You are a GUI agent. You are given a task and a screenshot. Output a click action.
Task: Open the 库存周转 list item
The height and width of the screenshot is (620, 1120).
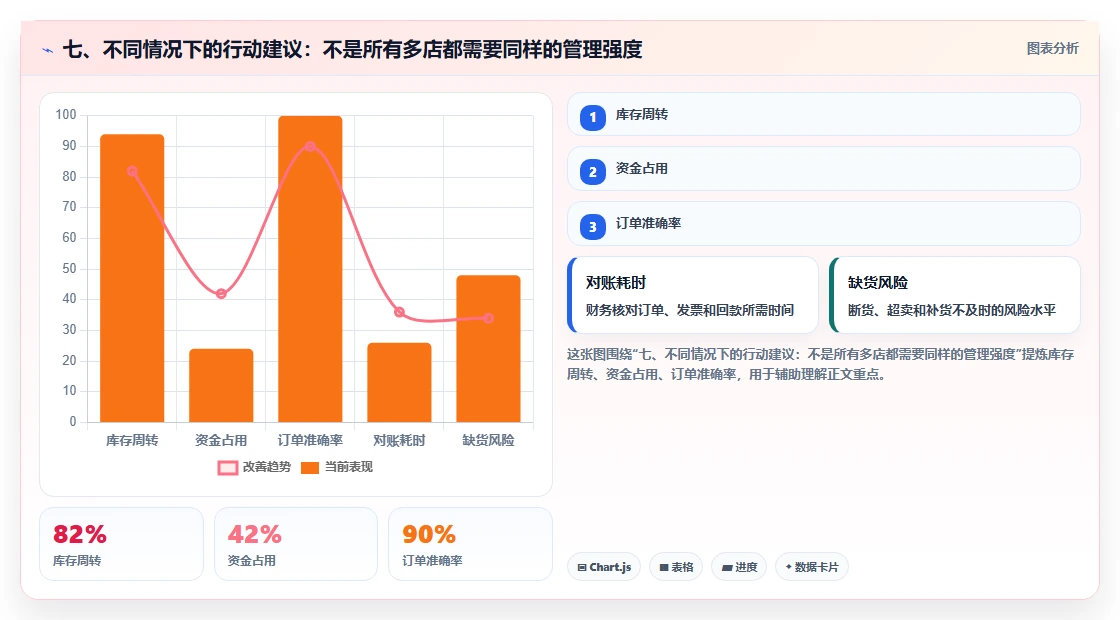point(824,114)
